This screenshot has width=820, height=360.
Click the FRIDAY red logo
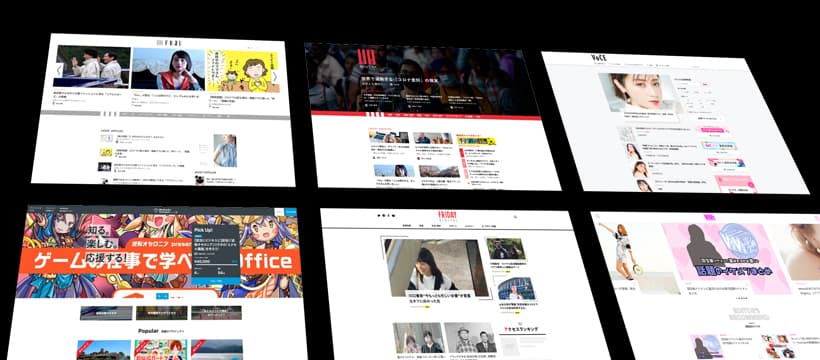point(448,217)
